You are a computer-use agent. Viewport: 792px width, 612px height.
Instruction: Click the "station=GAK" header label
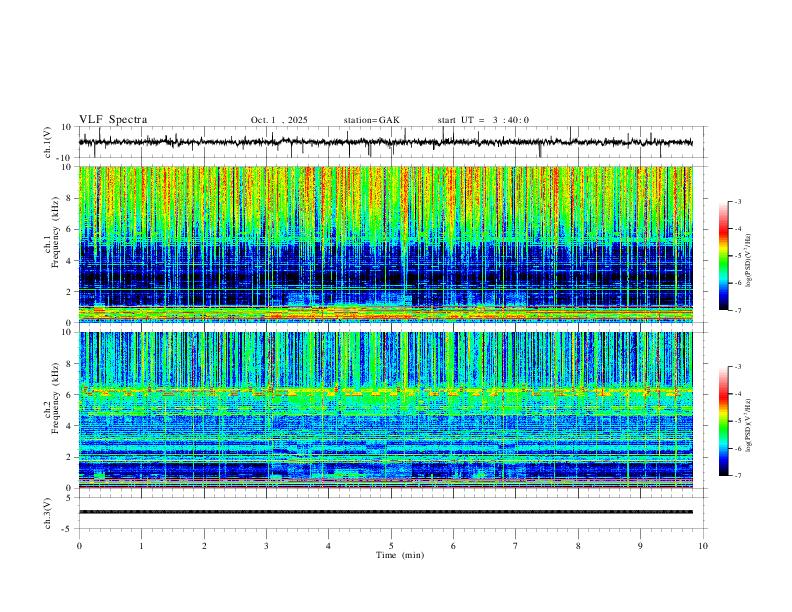tap(371, 120)
